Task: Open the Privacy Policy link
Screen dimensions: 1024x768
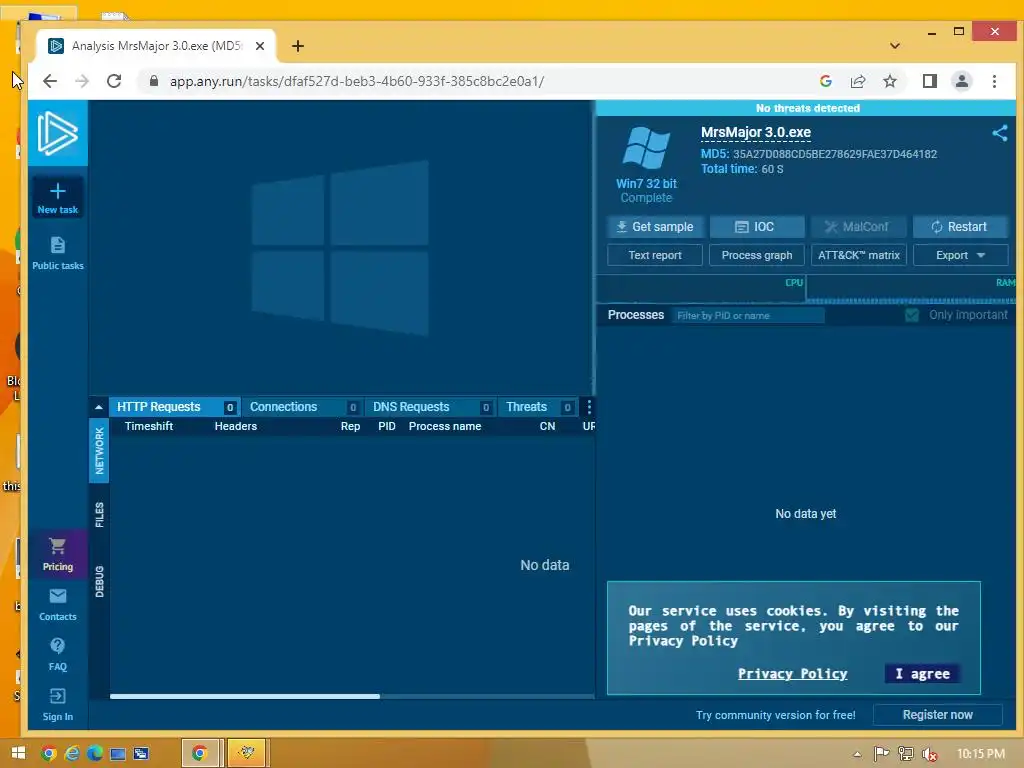Action: tap(792, 674)
